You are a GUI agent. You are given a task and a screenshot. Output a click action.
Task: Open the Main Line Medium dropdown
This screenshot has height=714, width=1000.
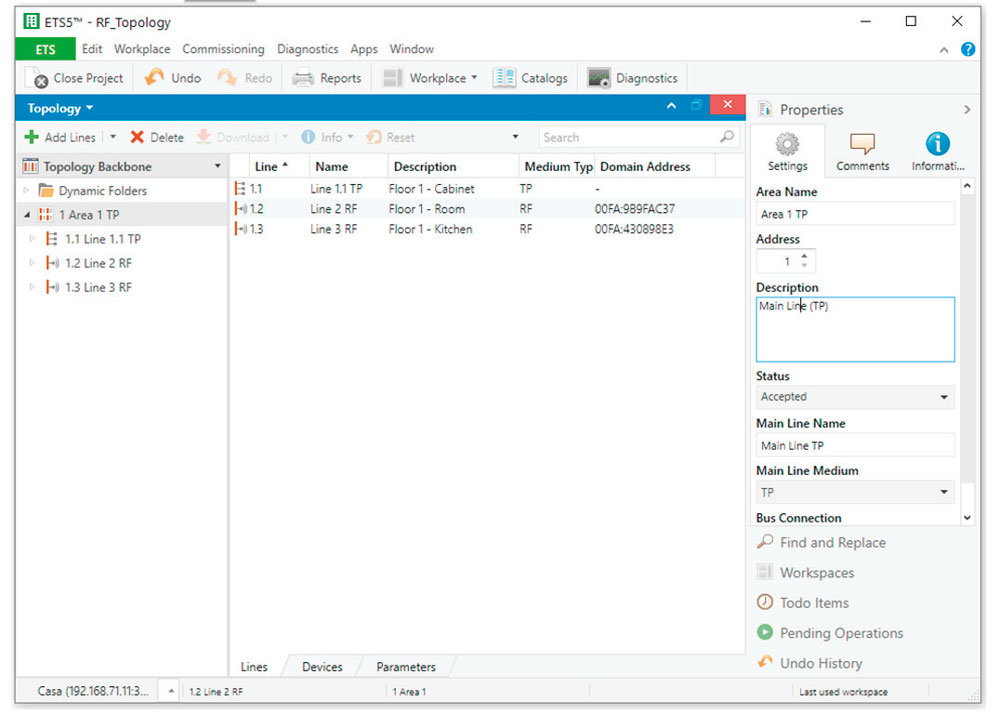click(x=943, y=492)
